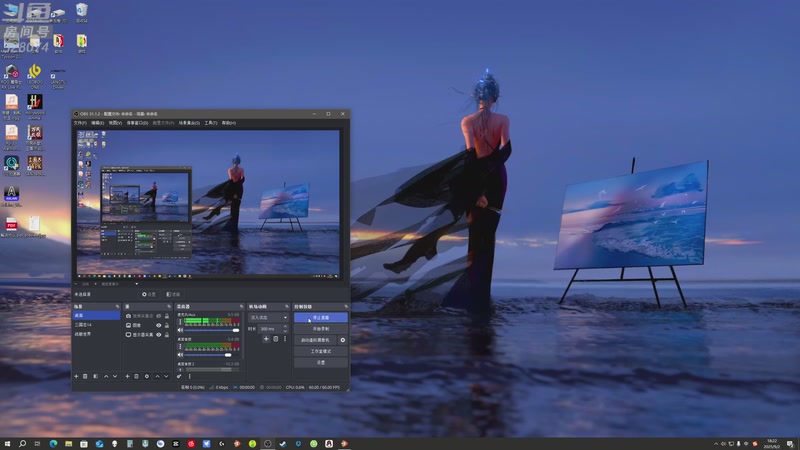Click the OBS preview canvas
The width and height of the screenshot is (800, 450).
(x=208, y=204)
